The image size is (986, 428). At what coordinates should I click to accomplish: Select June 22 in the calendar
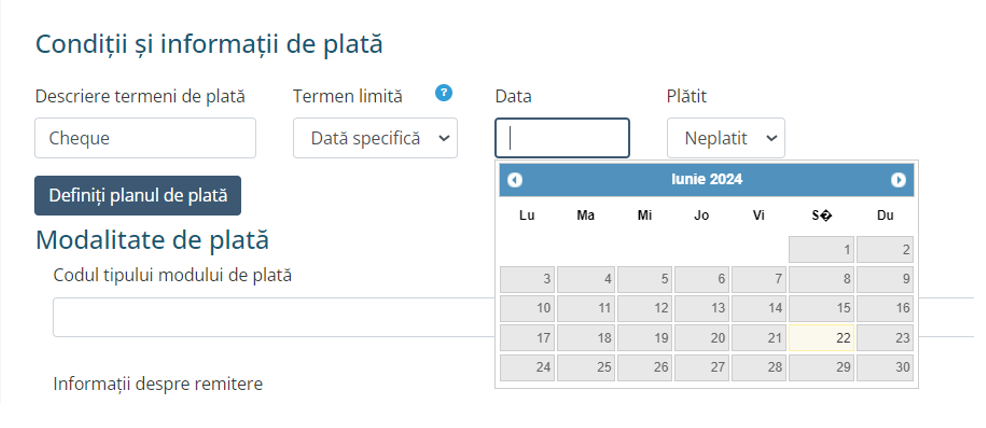pos(821,338)
